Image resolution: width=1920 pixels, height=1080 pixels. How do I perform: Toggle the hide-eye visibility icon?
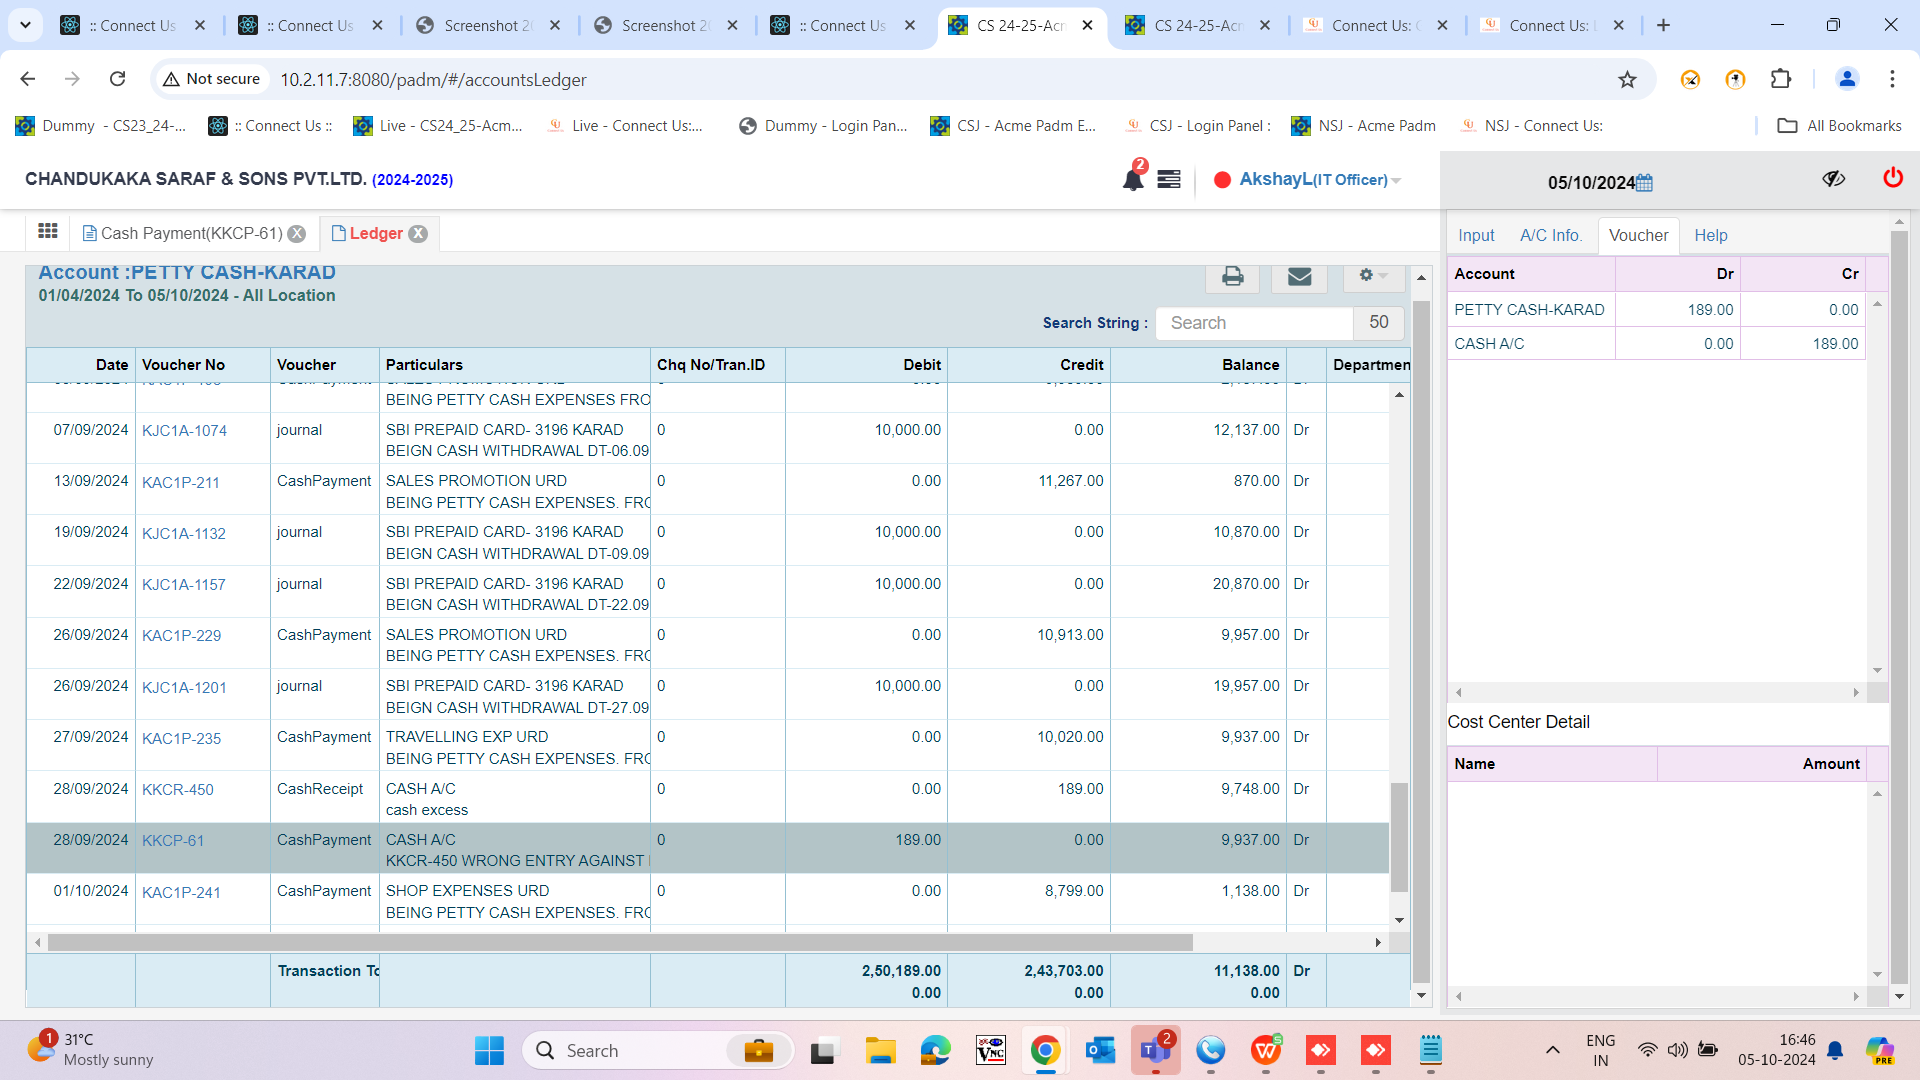click(1833, 178)
